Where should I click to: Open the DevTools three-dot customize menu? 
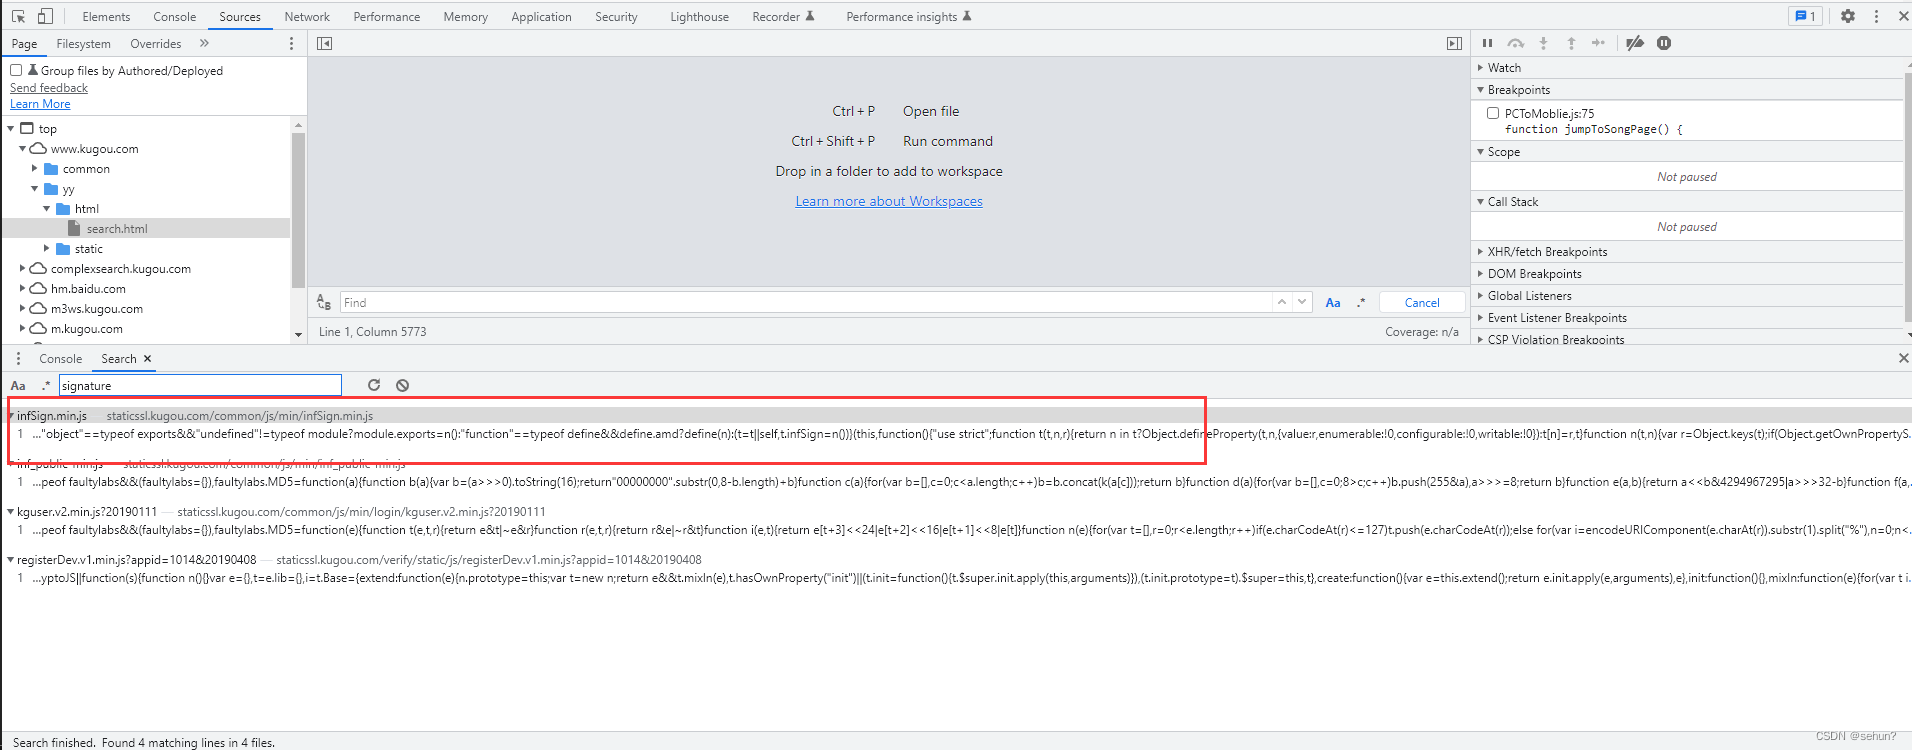coord(1876,16)
